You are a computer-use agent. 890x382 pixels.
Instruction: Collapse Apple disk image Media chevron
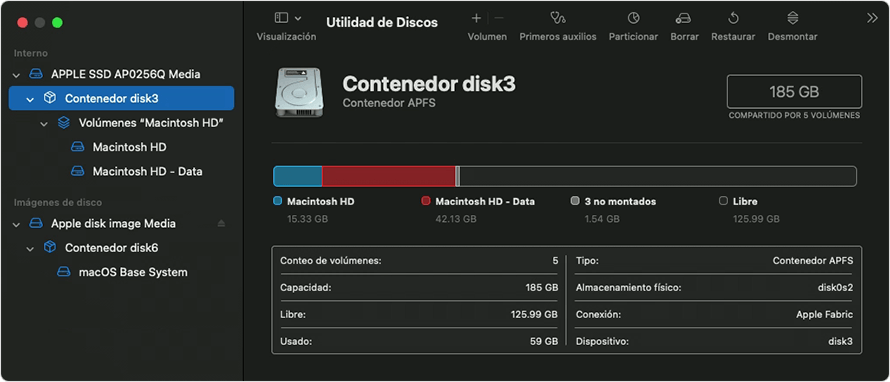tap(16, 224)
